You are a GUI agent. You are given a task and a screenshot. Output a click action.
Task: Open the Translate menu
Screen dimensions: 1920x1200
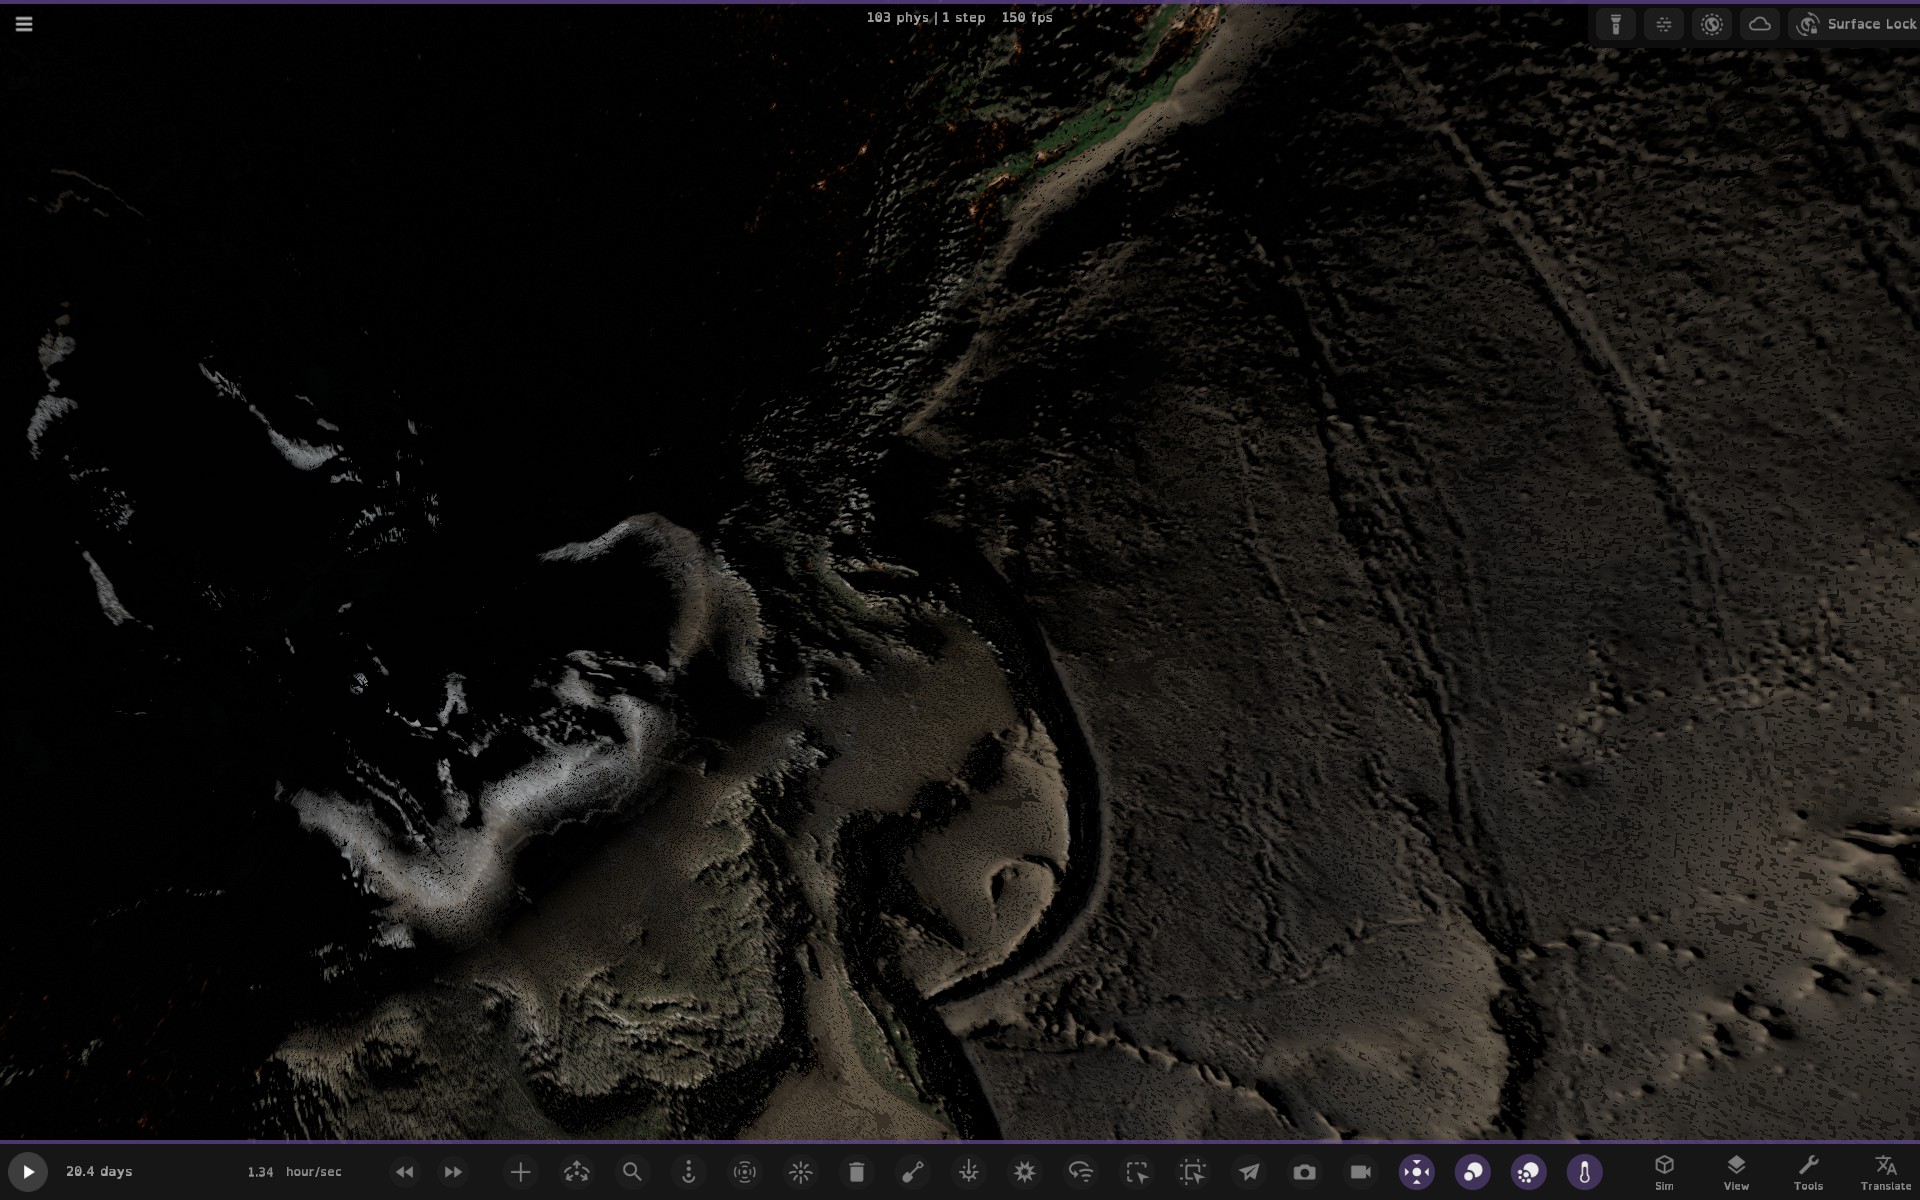[1885, 1172]
